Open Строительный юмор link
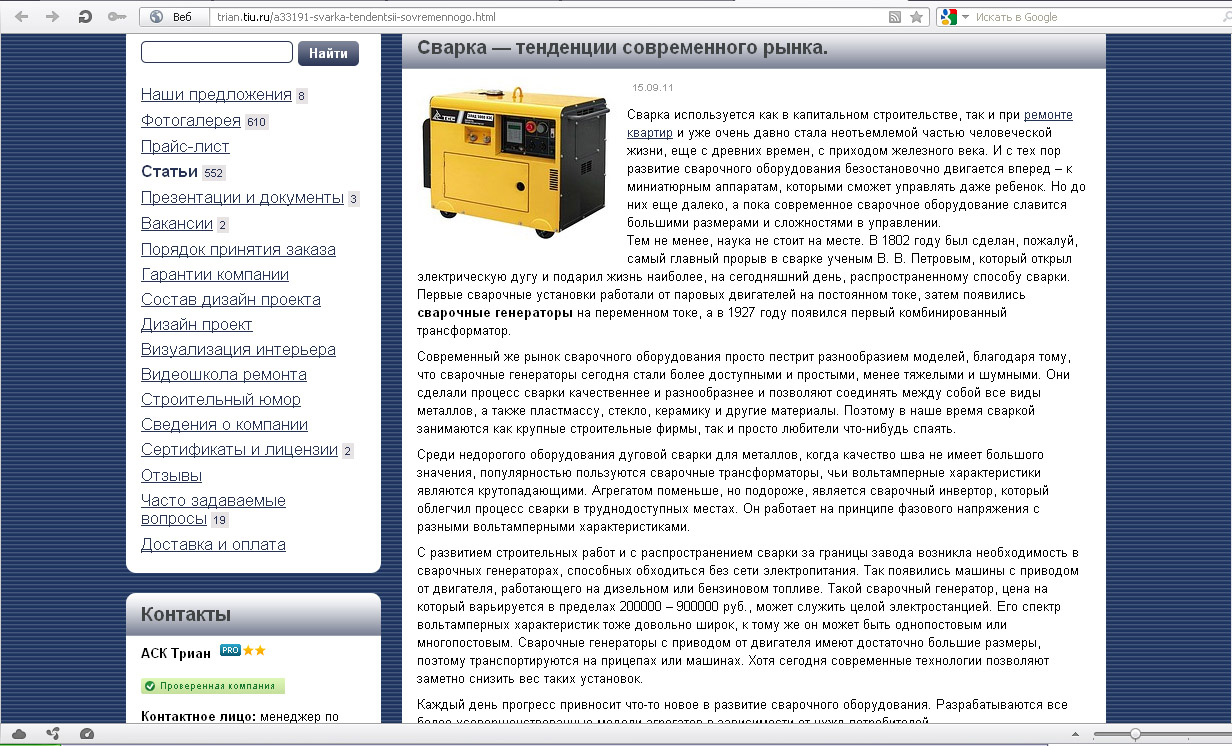Screen dimensions: 1232x746 point(221,399)
